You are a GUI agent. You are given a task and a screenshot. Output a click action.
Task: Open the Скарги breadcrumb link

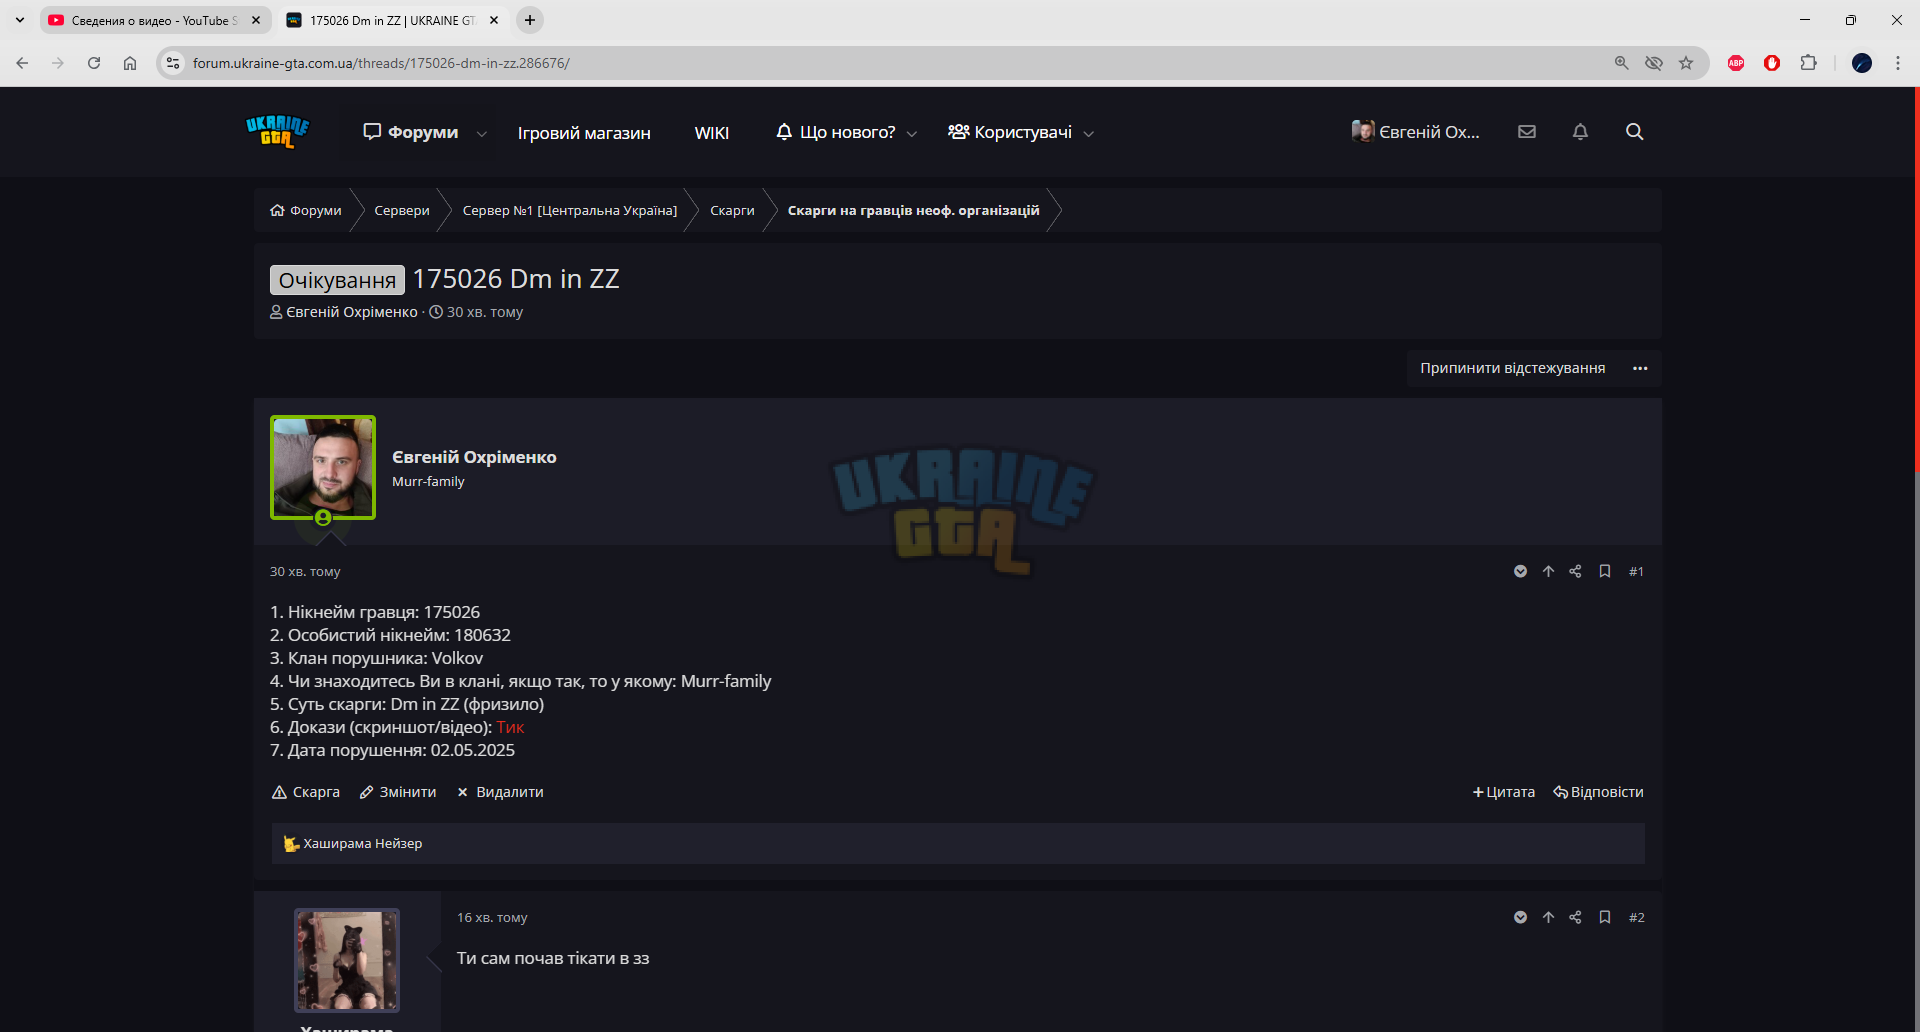tap(732, 210)
